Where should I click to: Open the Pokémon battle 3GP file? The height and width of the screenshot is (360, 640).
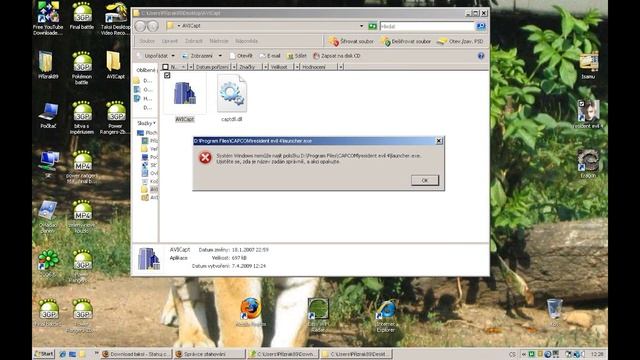pyautogui.click(x=82, y=68)
